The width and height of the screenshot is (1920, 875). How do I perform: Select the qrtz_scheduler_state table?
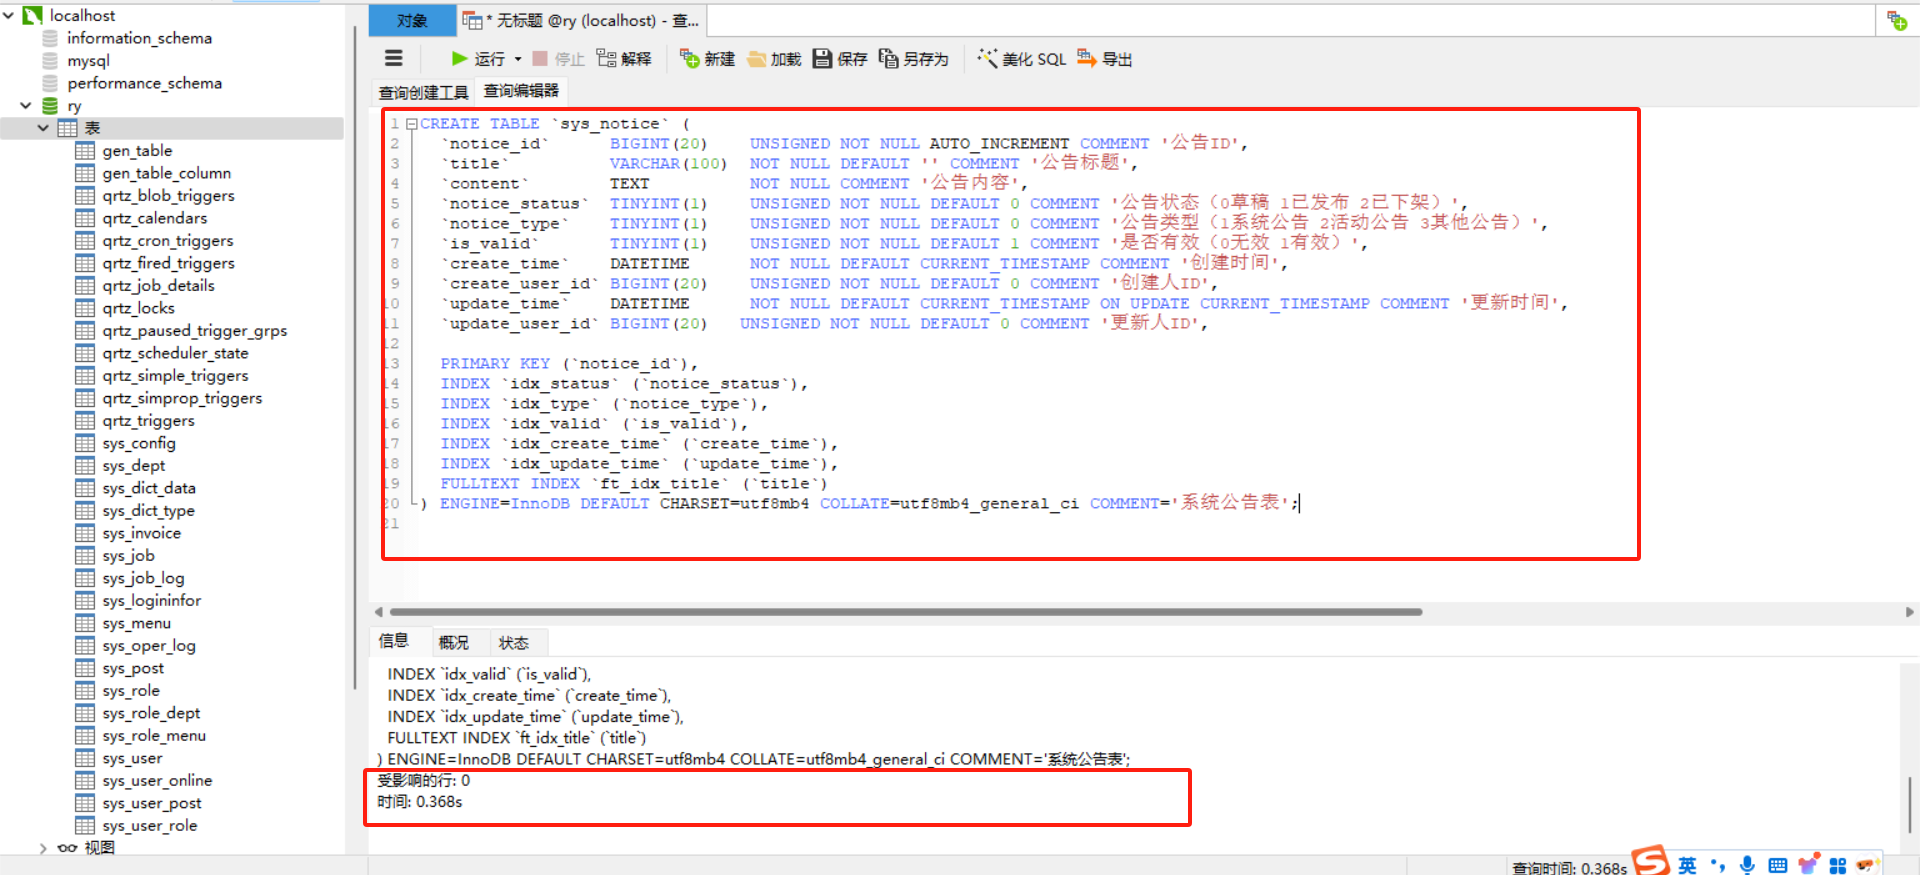pos(175,353)
